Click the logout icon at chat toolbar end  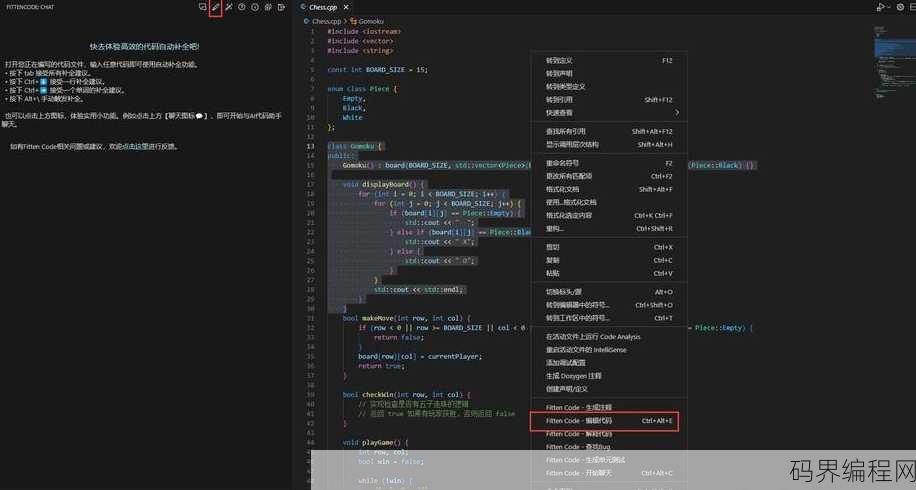tap(282, 7)
